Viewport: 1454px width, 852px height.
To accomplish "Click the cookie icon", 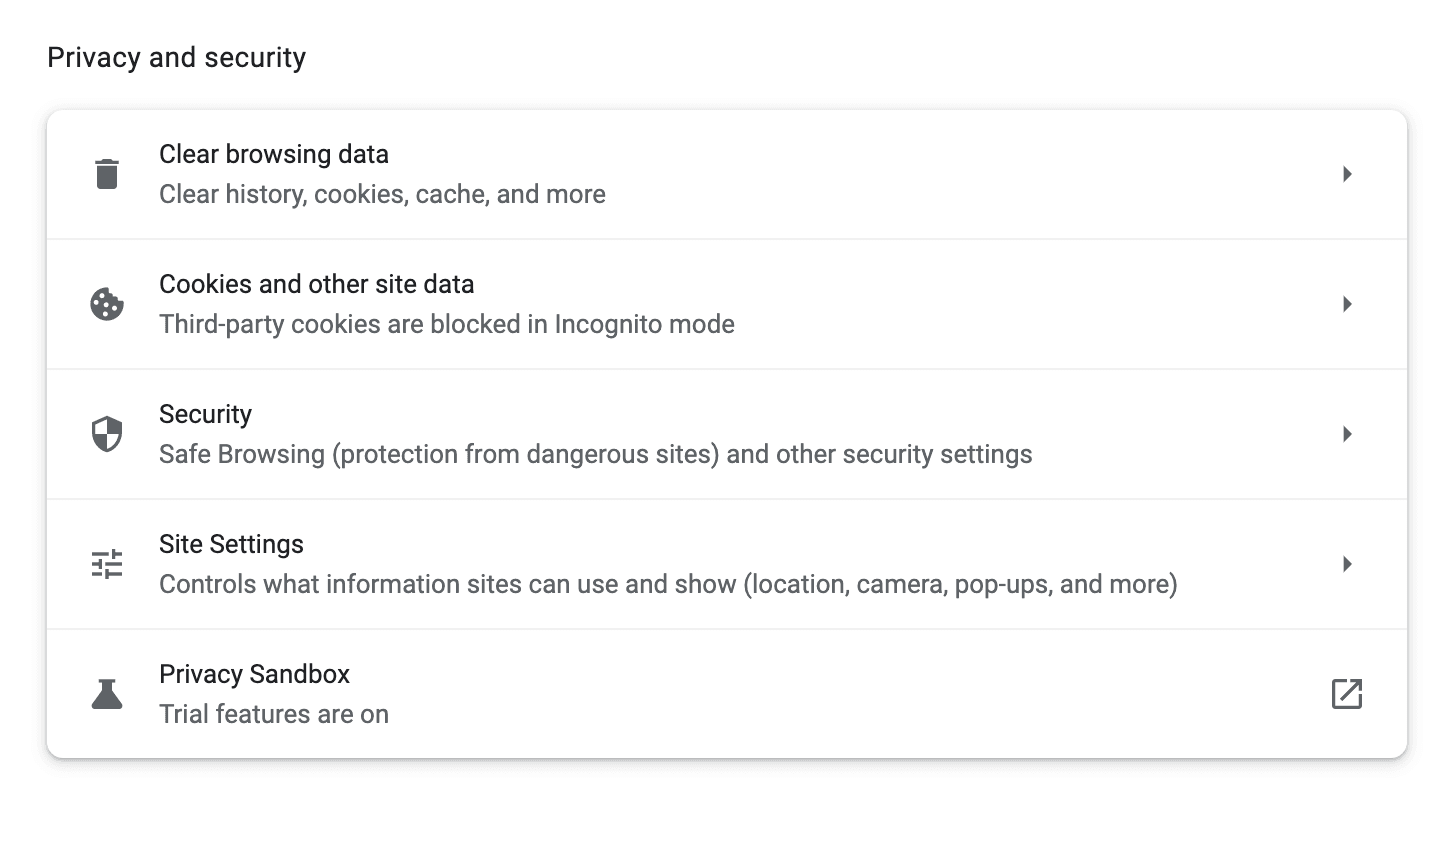I will 107,304.
